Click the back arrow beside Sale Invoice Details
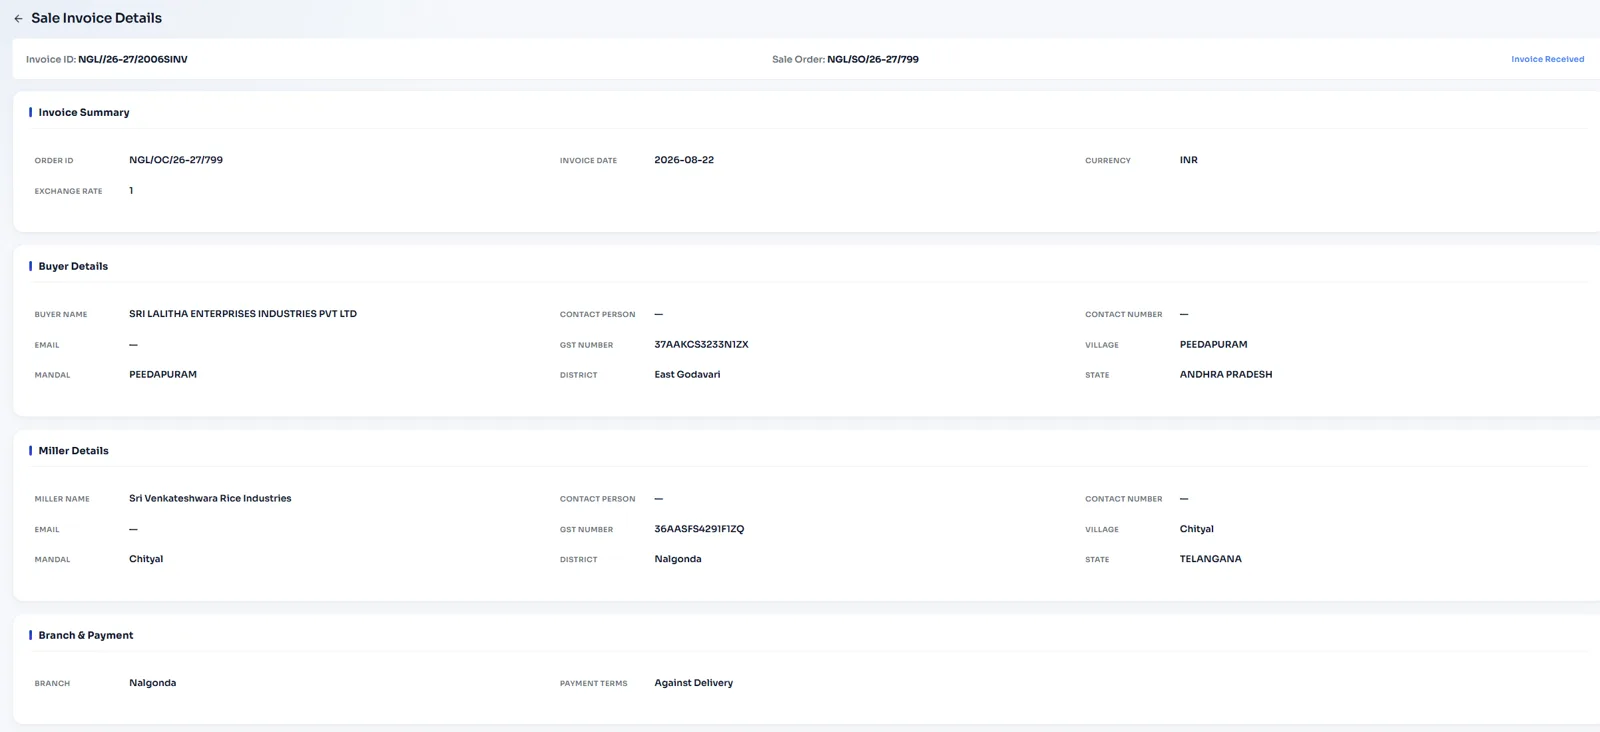 tap(18, 19)
